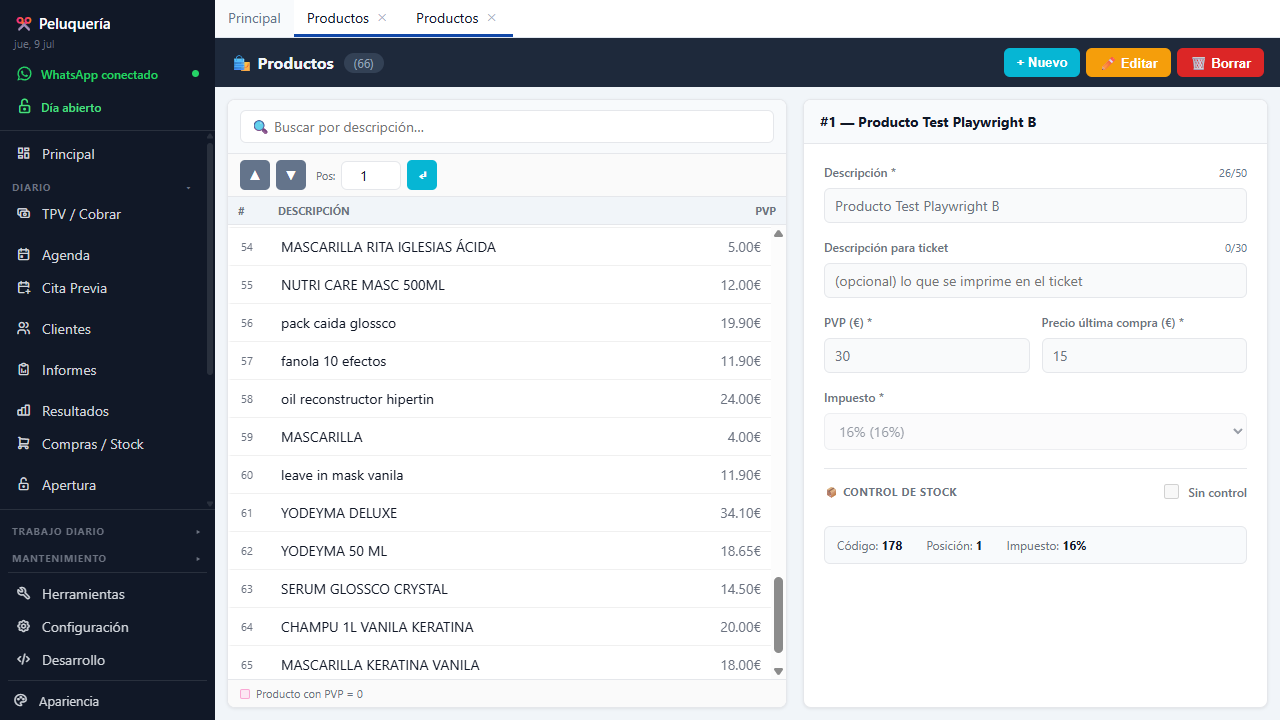
Task: Click the Apariencia palette icon
Action: point(21,701)
